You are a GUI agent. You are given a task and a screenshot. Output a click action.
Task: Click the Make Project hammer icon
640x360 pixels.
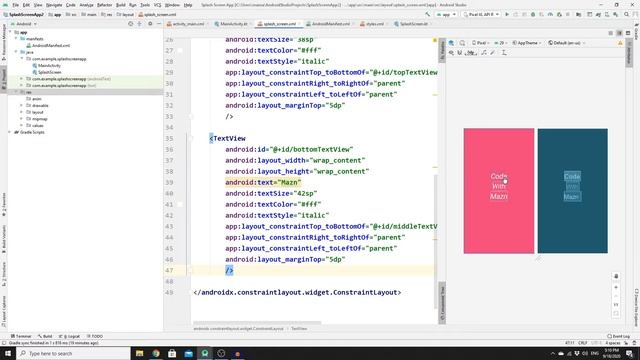[427, 15]
